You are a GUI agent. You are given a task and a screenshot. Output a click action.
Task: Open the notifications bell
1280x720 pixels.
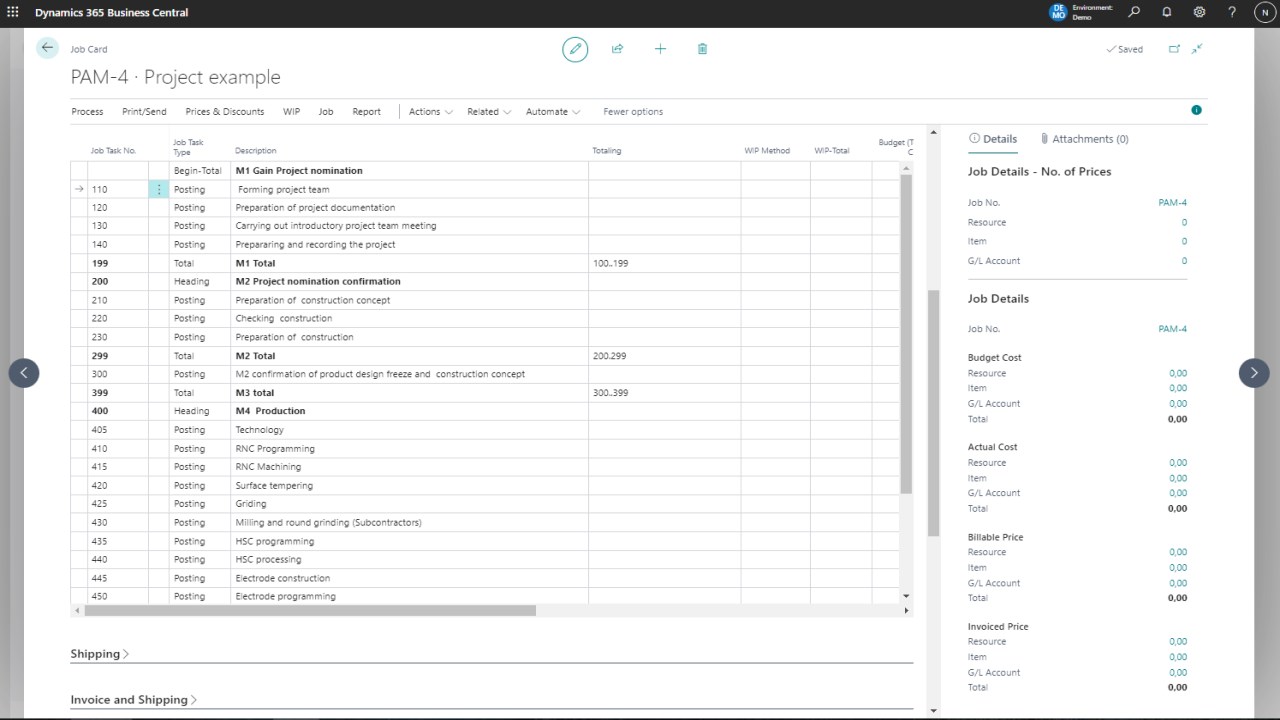click(1167, 13)
